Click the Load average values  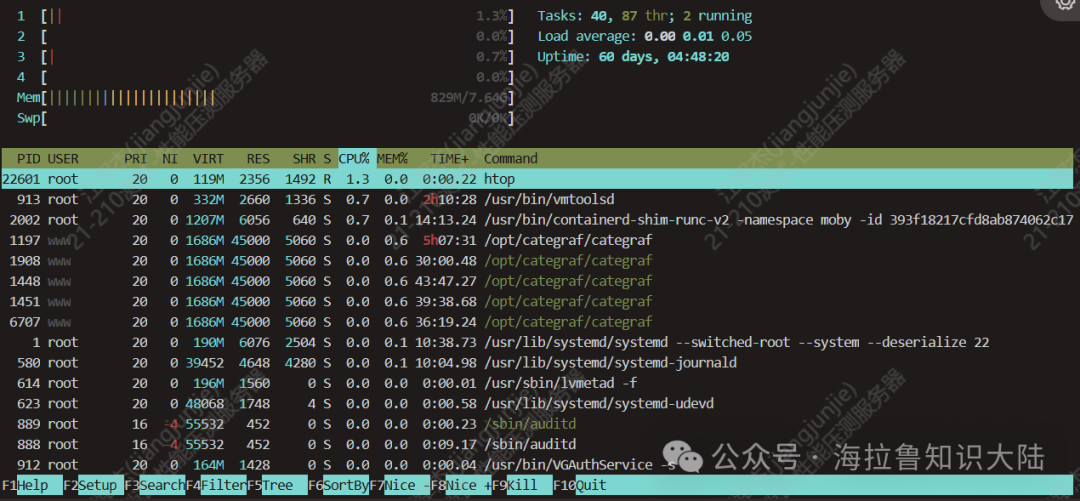point(698,37)
